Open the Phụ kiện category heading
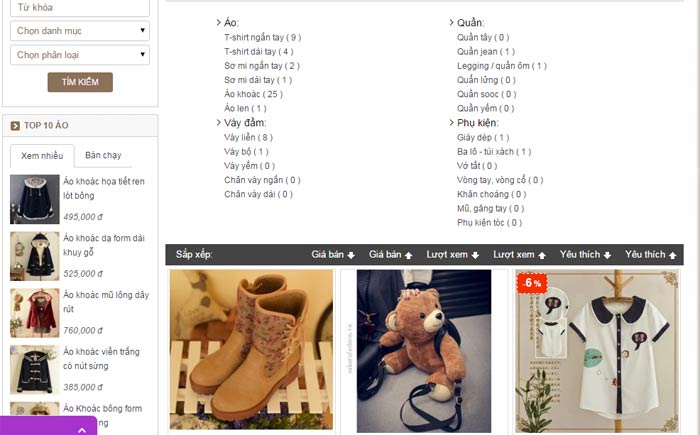The height and width of the screenshot is (435, 700). [x=478, y=123]
